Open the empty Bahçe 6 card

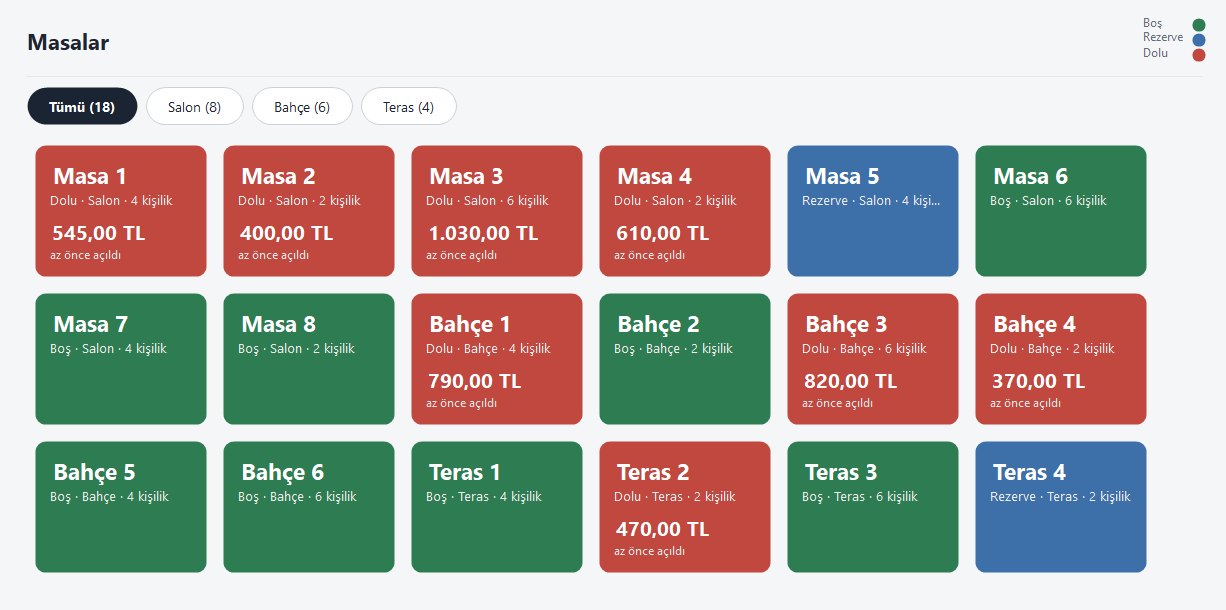click(x=309, y=507)
